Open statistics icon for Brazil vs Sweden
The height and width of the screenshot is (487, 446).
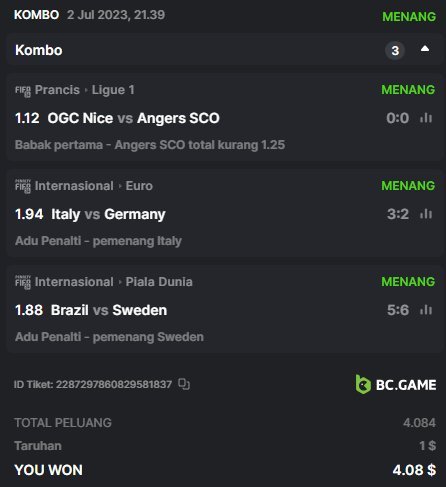click(426, 310)
